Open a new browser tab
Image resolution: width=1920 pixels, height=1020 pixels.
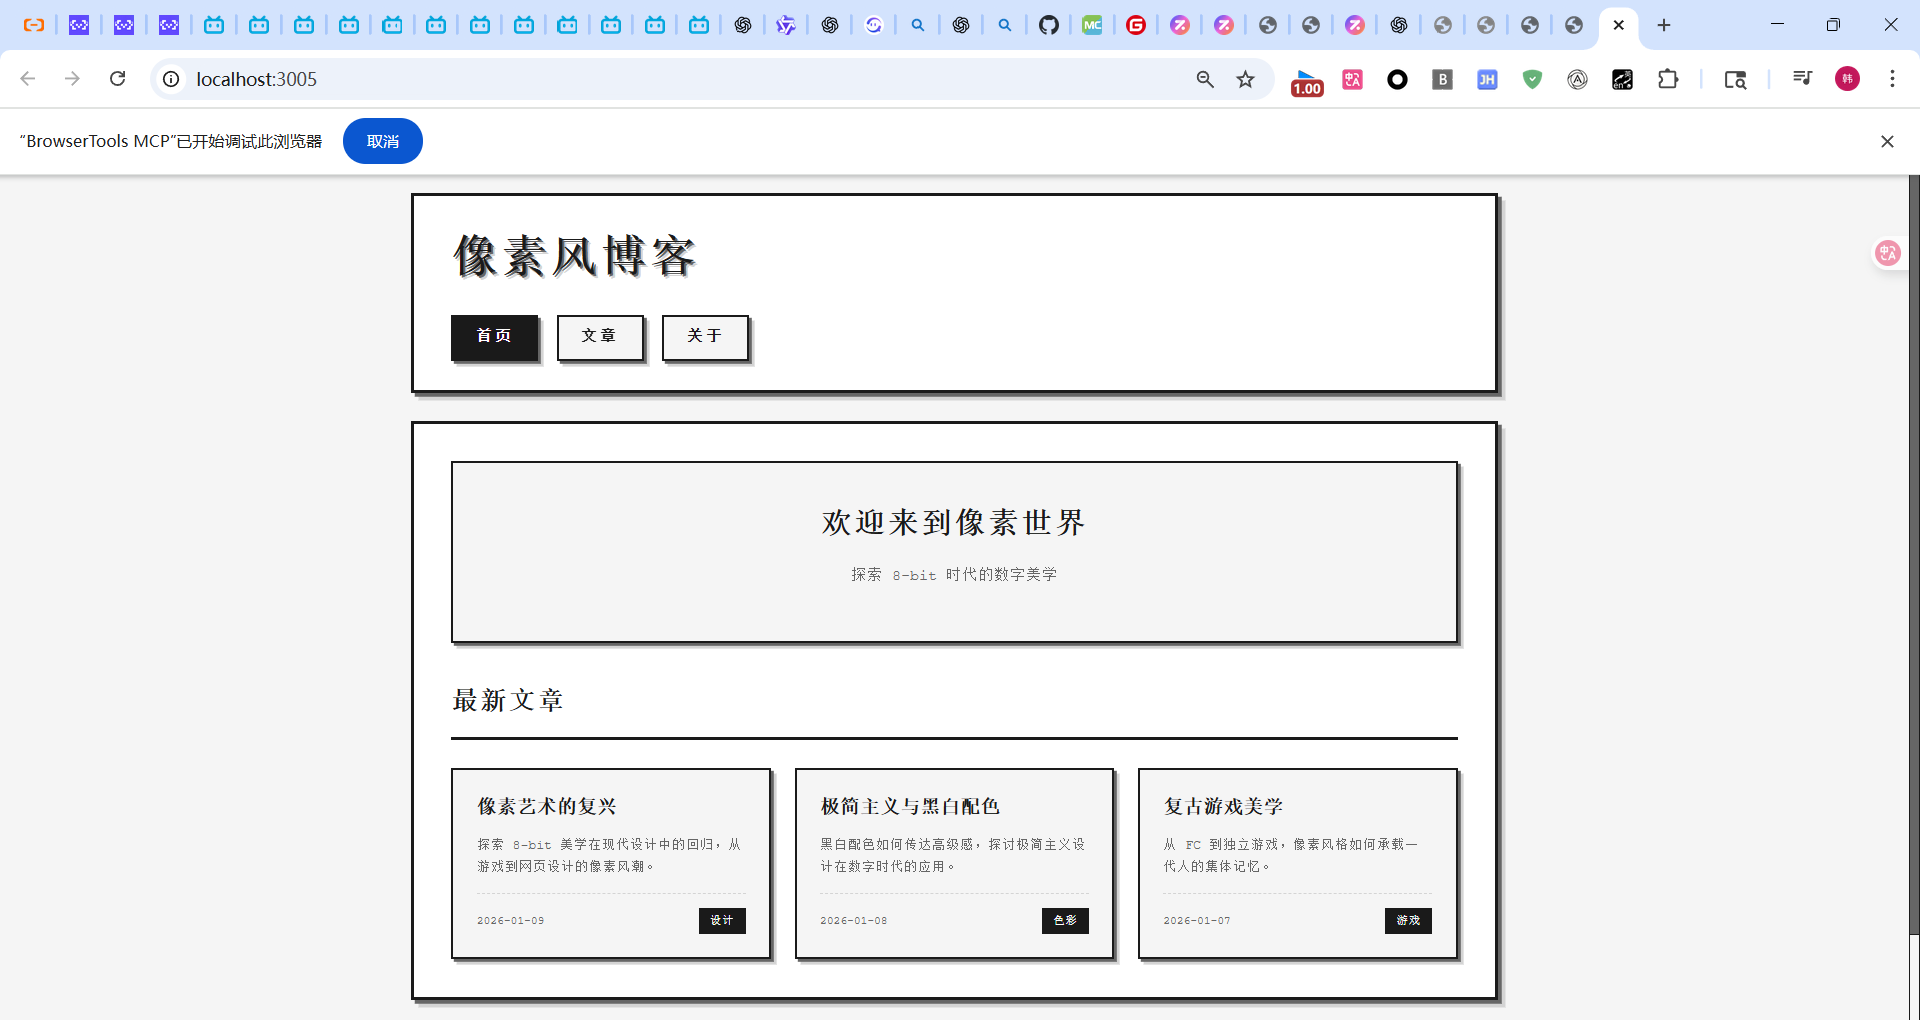click(1664, 25)
